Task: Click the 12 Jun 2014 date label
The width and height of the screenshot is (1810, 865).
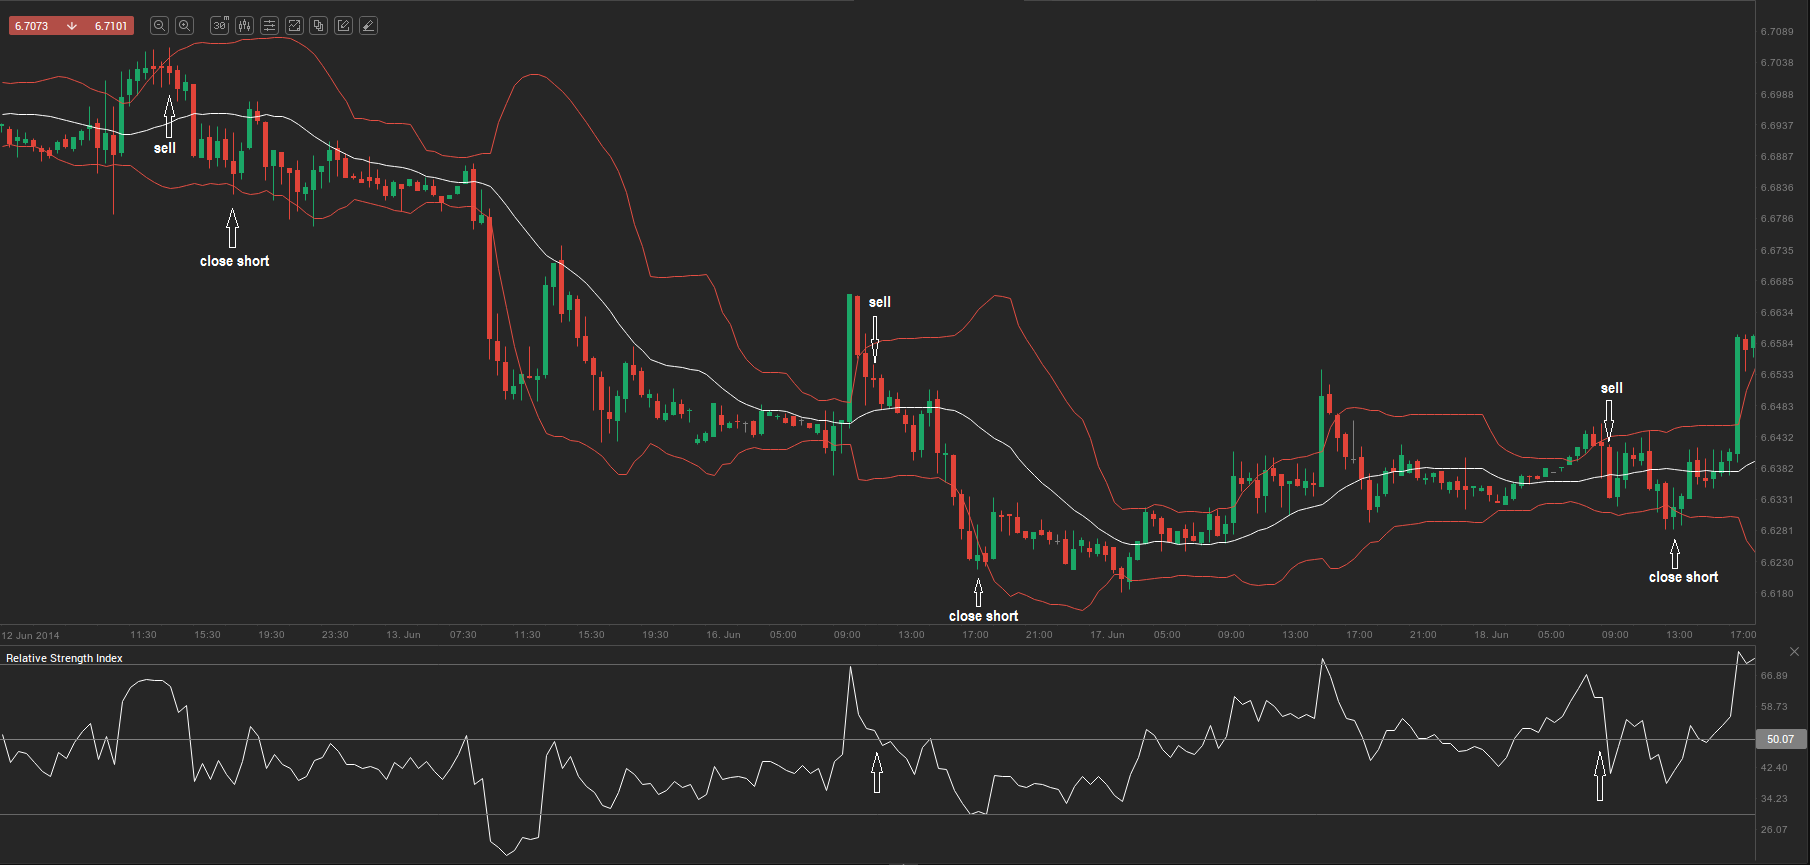Action: click(31, 635)
